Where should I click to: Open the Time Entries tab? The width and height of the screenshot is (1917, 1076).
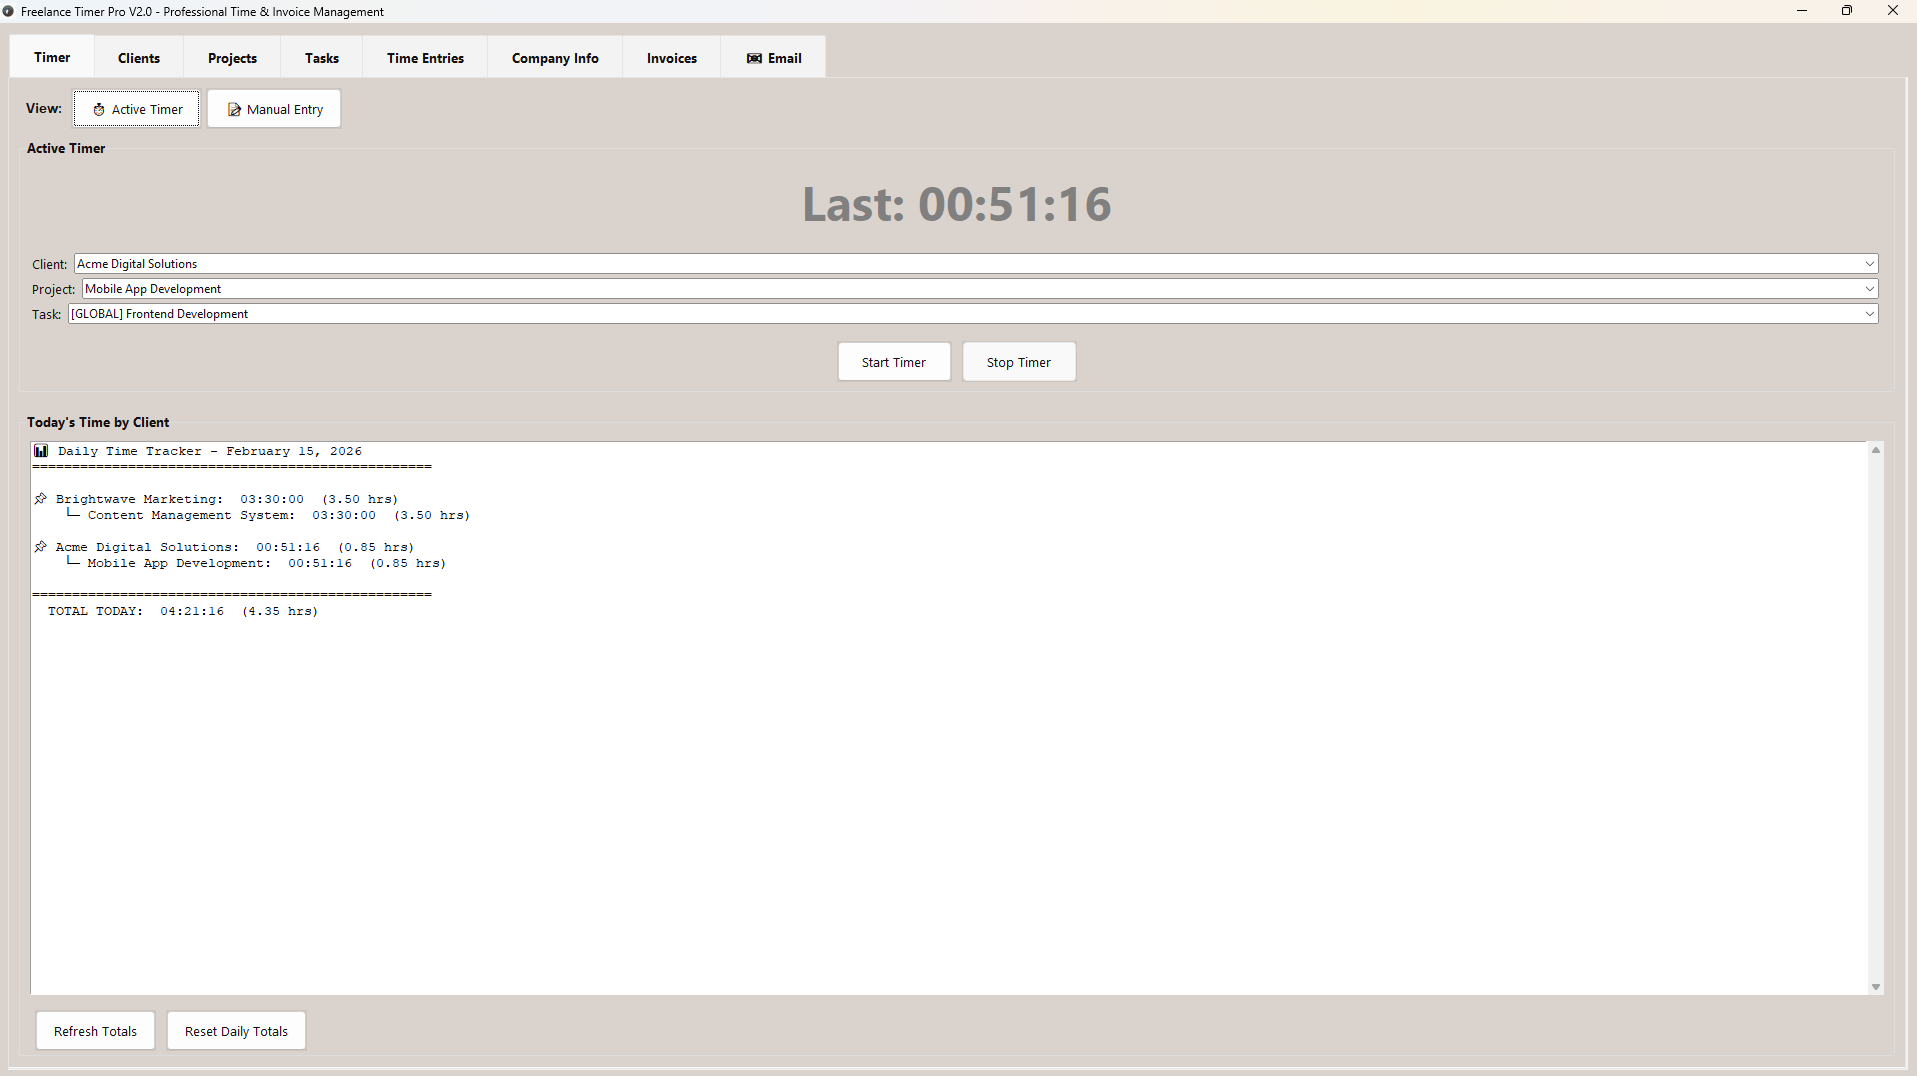coord(424,58)
